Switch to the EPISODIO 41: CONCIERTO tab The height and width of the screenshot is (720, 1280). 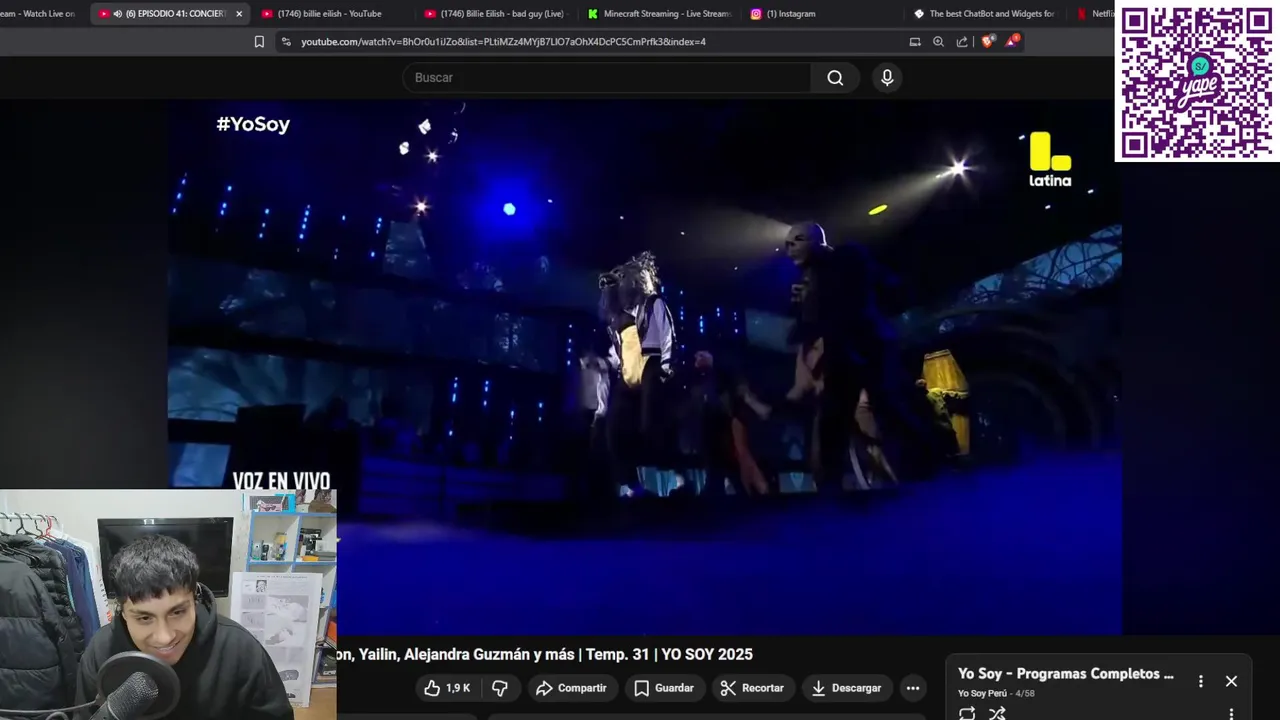click(168, 14)
